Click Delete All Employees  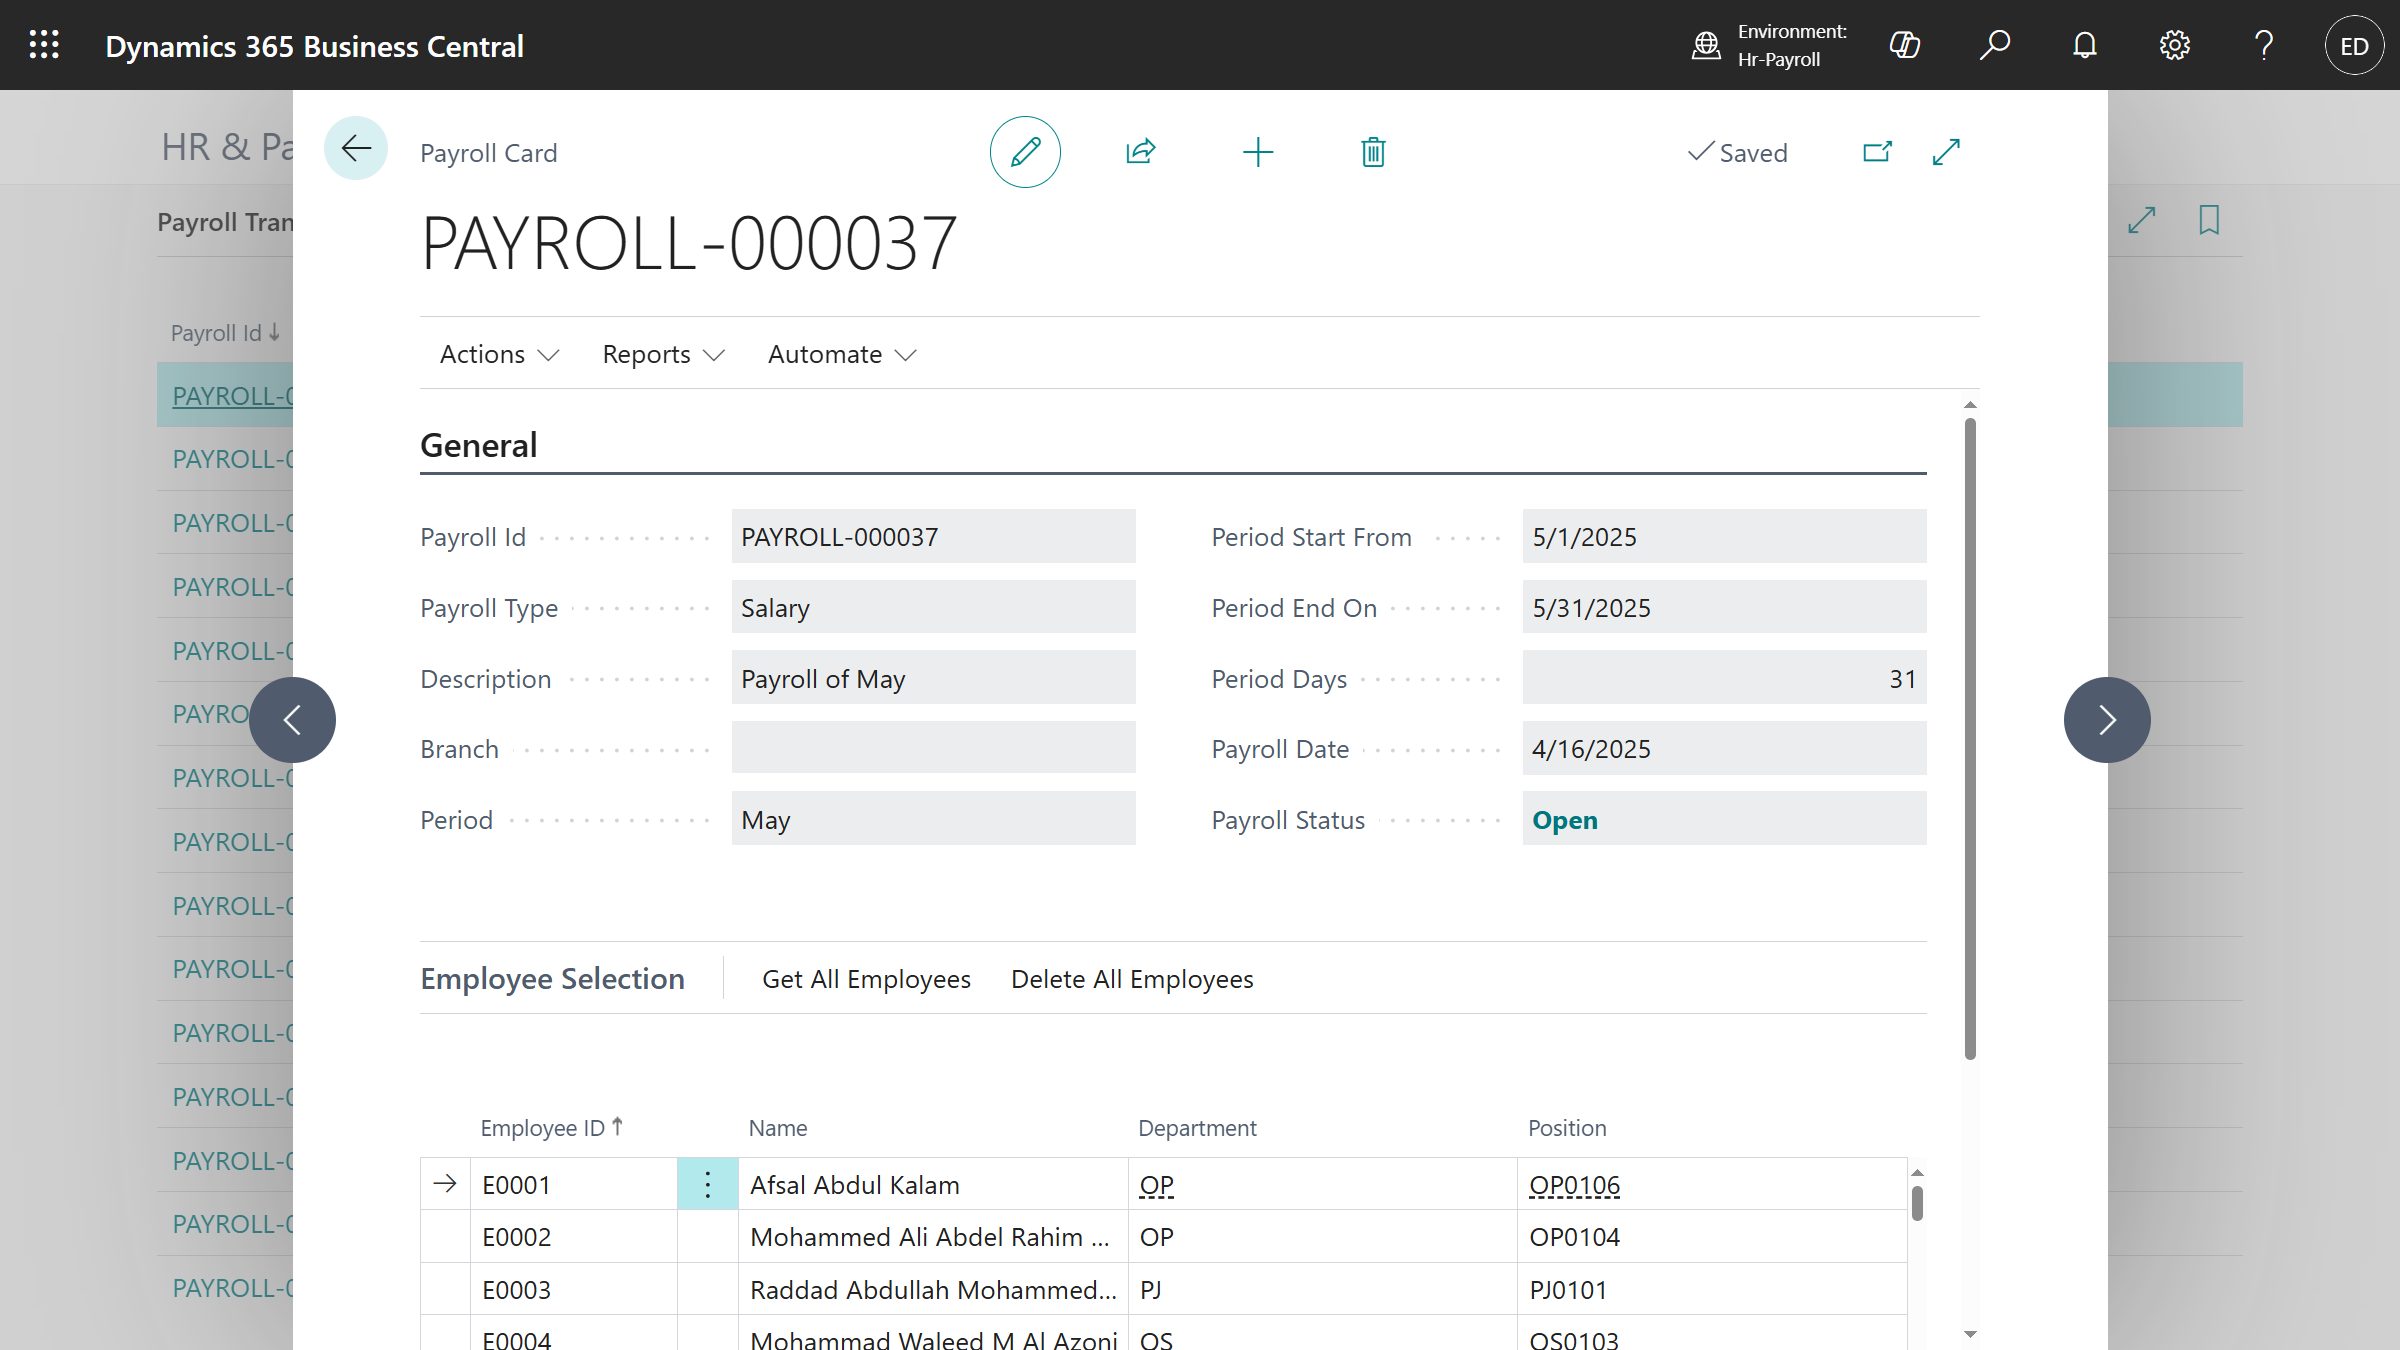pyautogui.click(x=1132, y=979)
